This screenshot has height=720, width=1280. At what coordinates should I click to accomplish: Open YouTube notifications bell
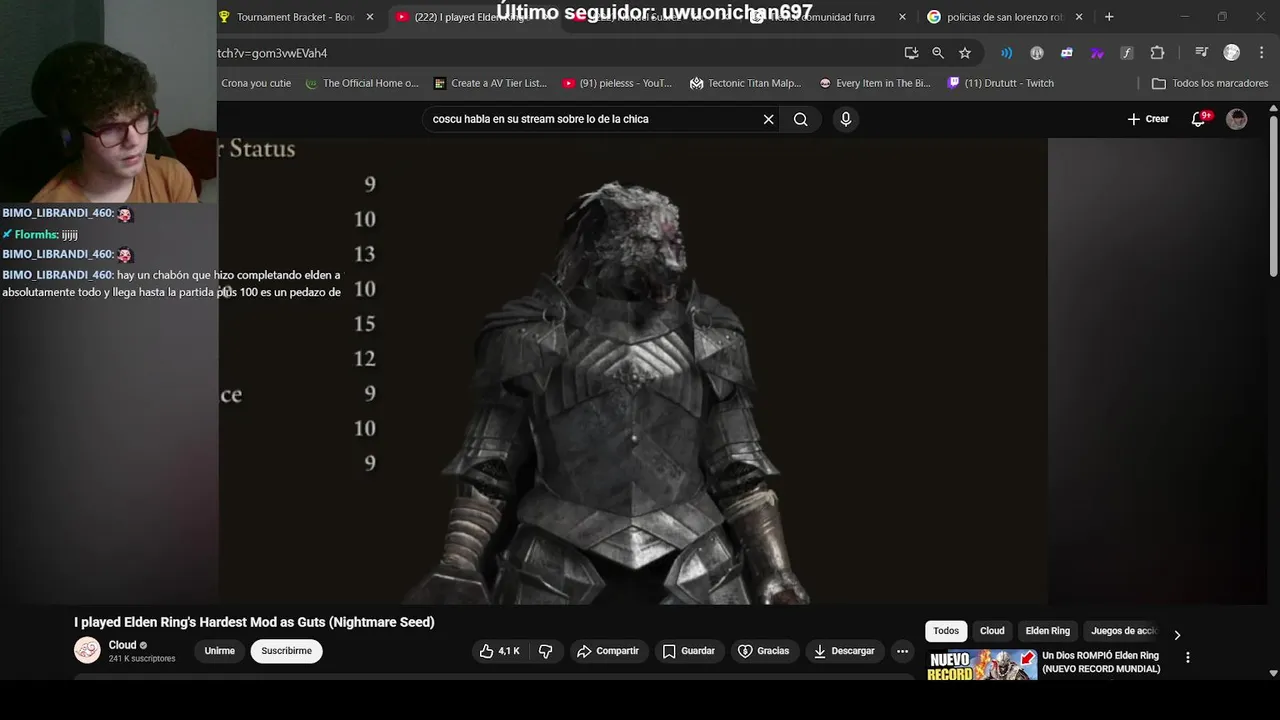1198,119
